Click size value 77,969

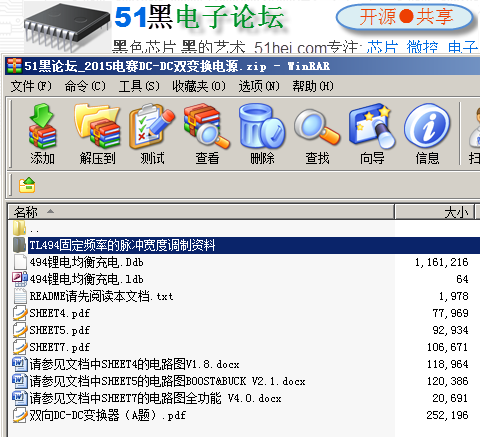tap(450, 313)
